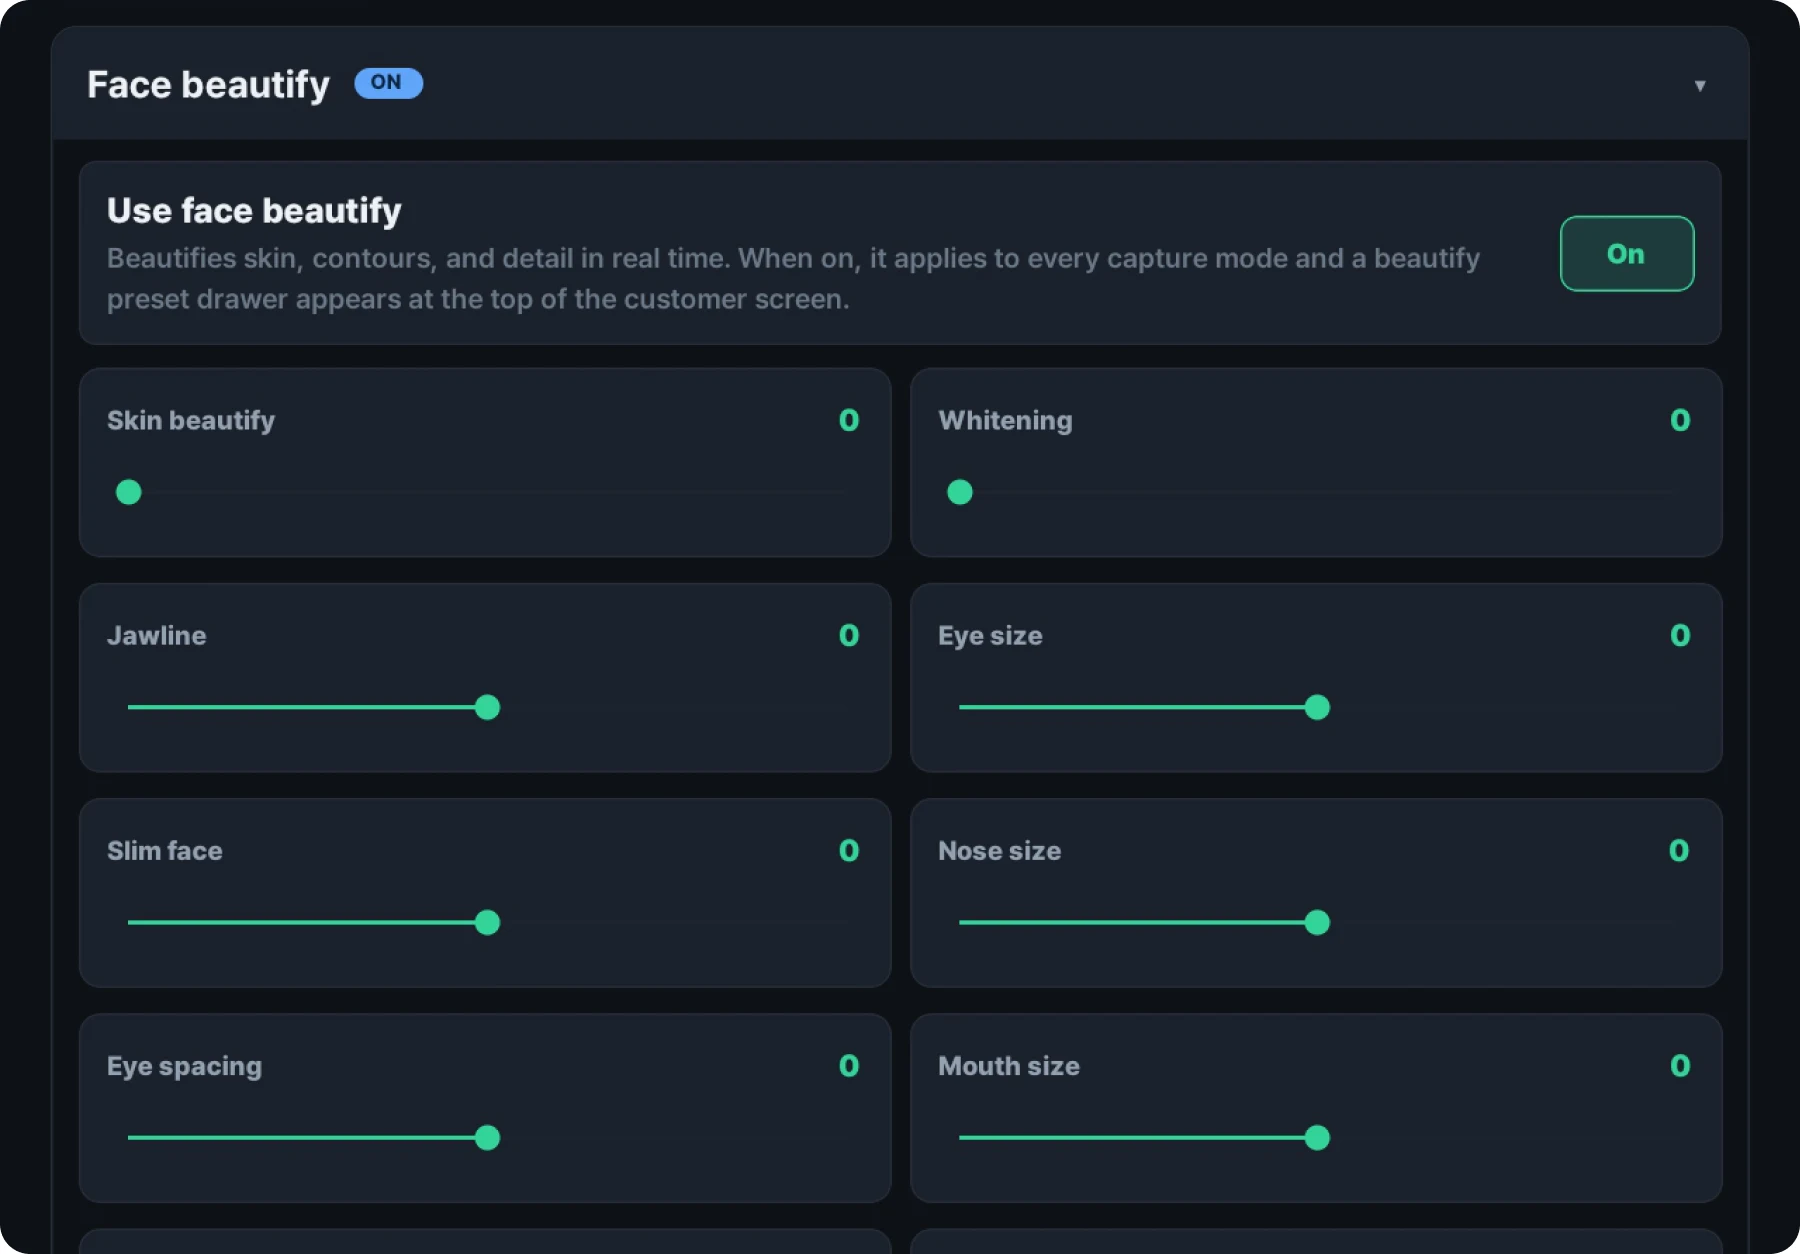Click the Nose size label

[x=1000, y=851]
